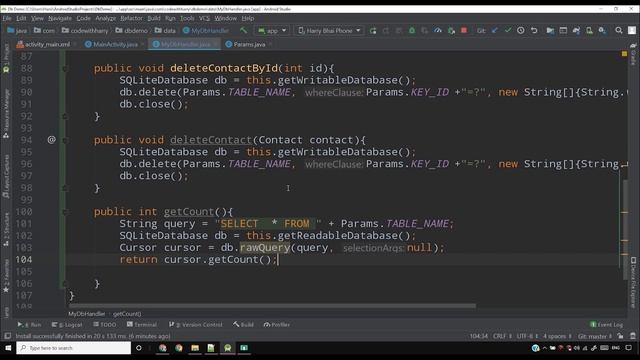The height and width of the screenshot is (360, 640).
Task: Click the Type here to search box
Action: tap(73, 348)
